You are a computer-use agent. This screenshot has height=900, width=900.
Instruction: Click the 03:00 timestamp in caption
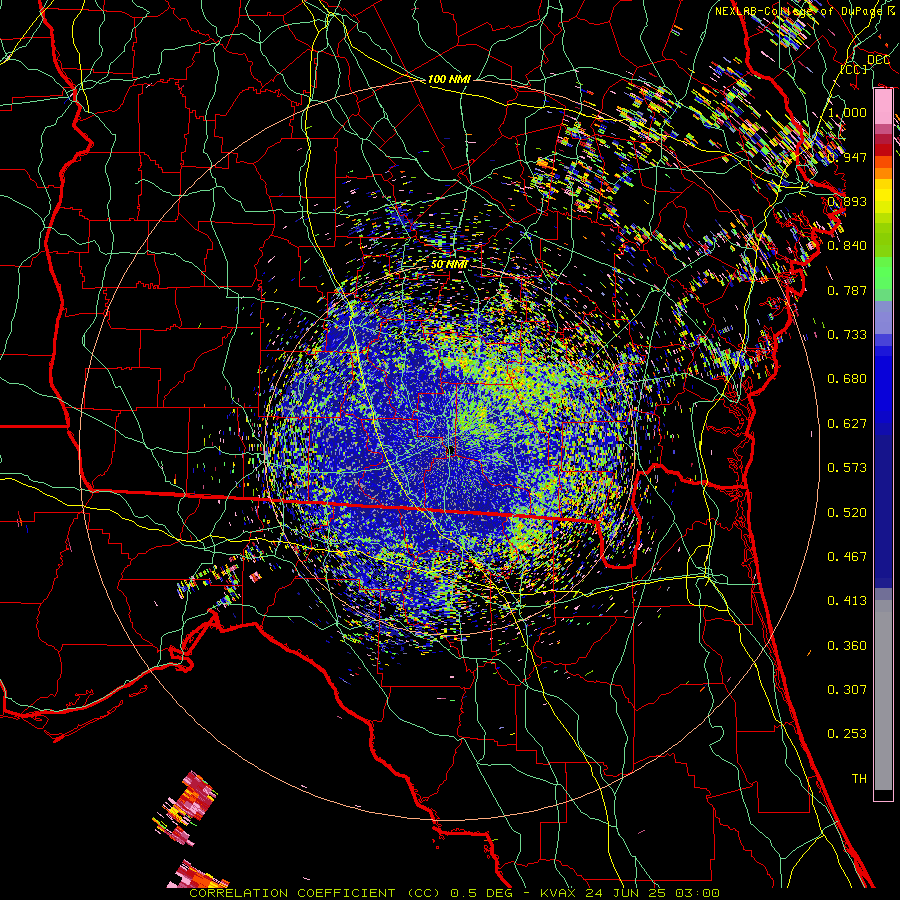[x=696, y=893]
